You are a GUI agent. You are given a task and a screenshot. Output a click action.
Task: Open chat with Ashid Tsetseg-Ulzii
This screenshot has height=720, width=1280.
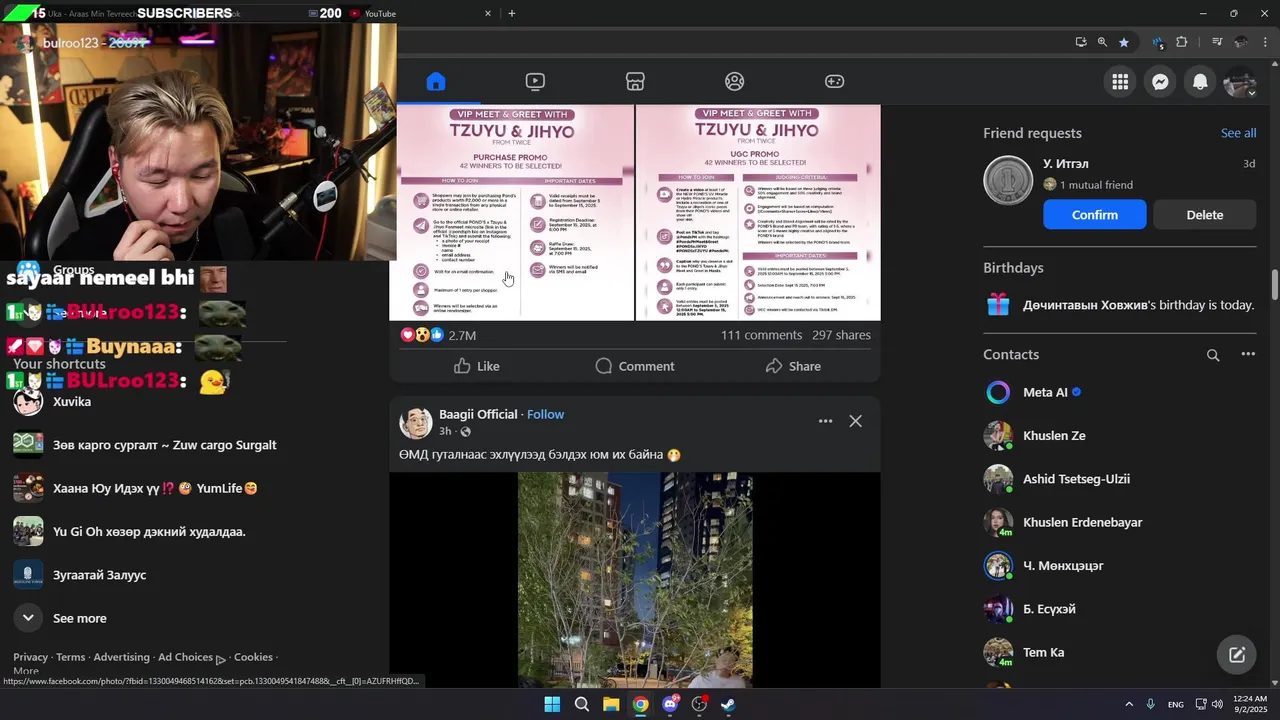(1120, 479)
